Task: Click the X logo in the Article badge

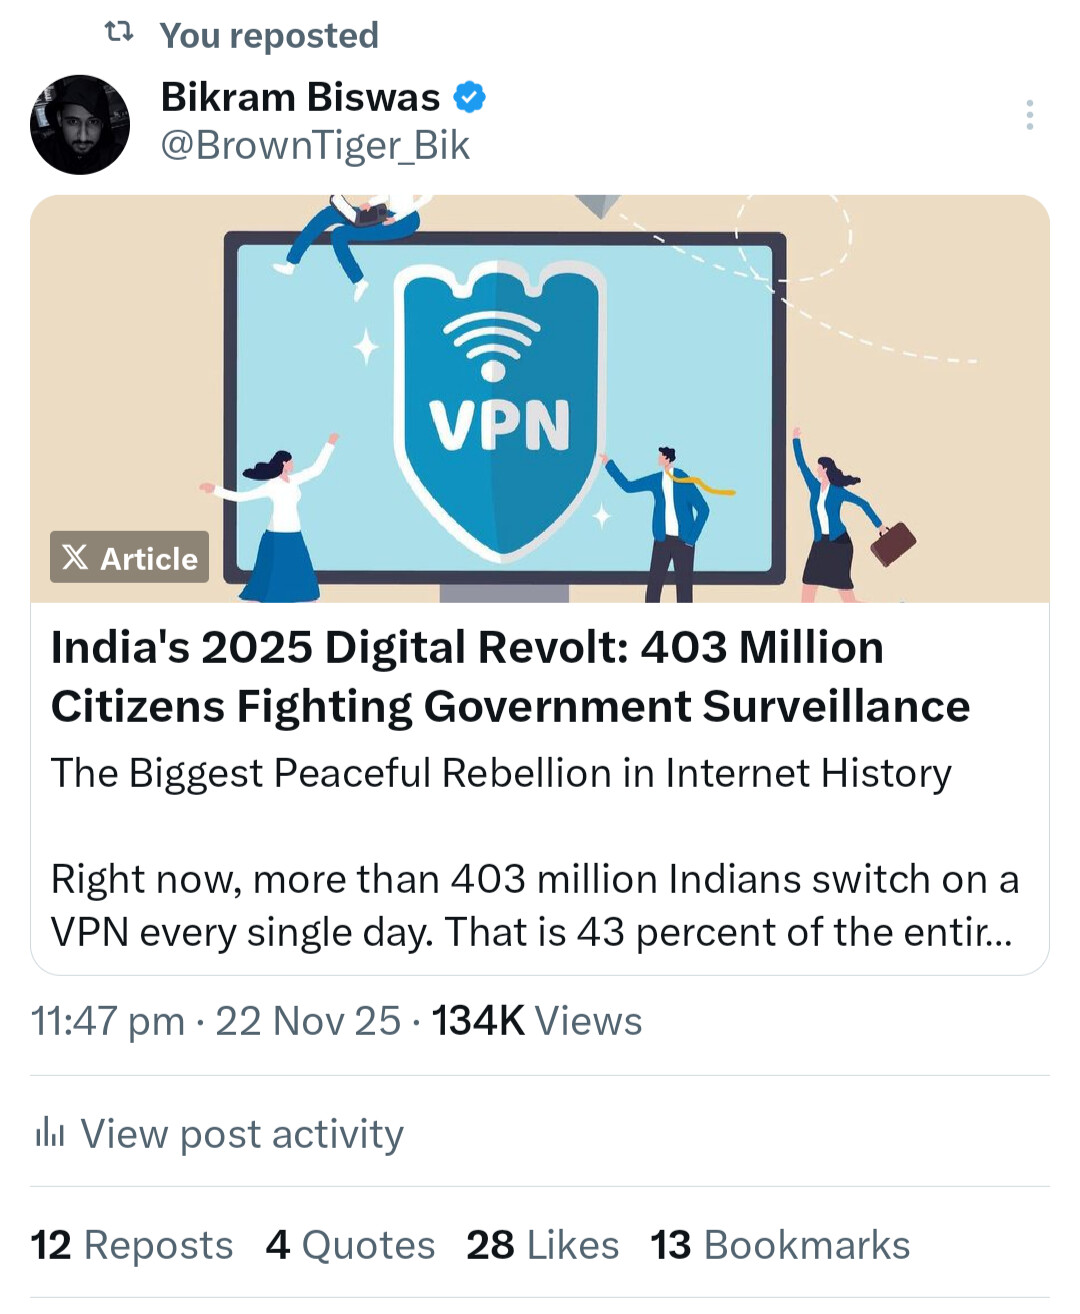Action: (76, 557)
